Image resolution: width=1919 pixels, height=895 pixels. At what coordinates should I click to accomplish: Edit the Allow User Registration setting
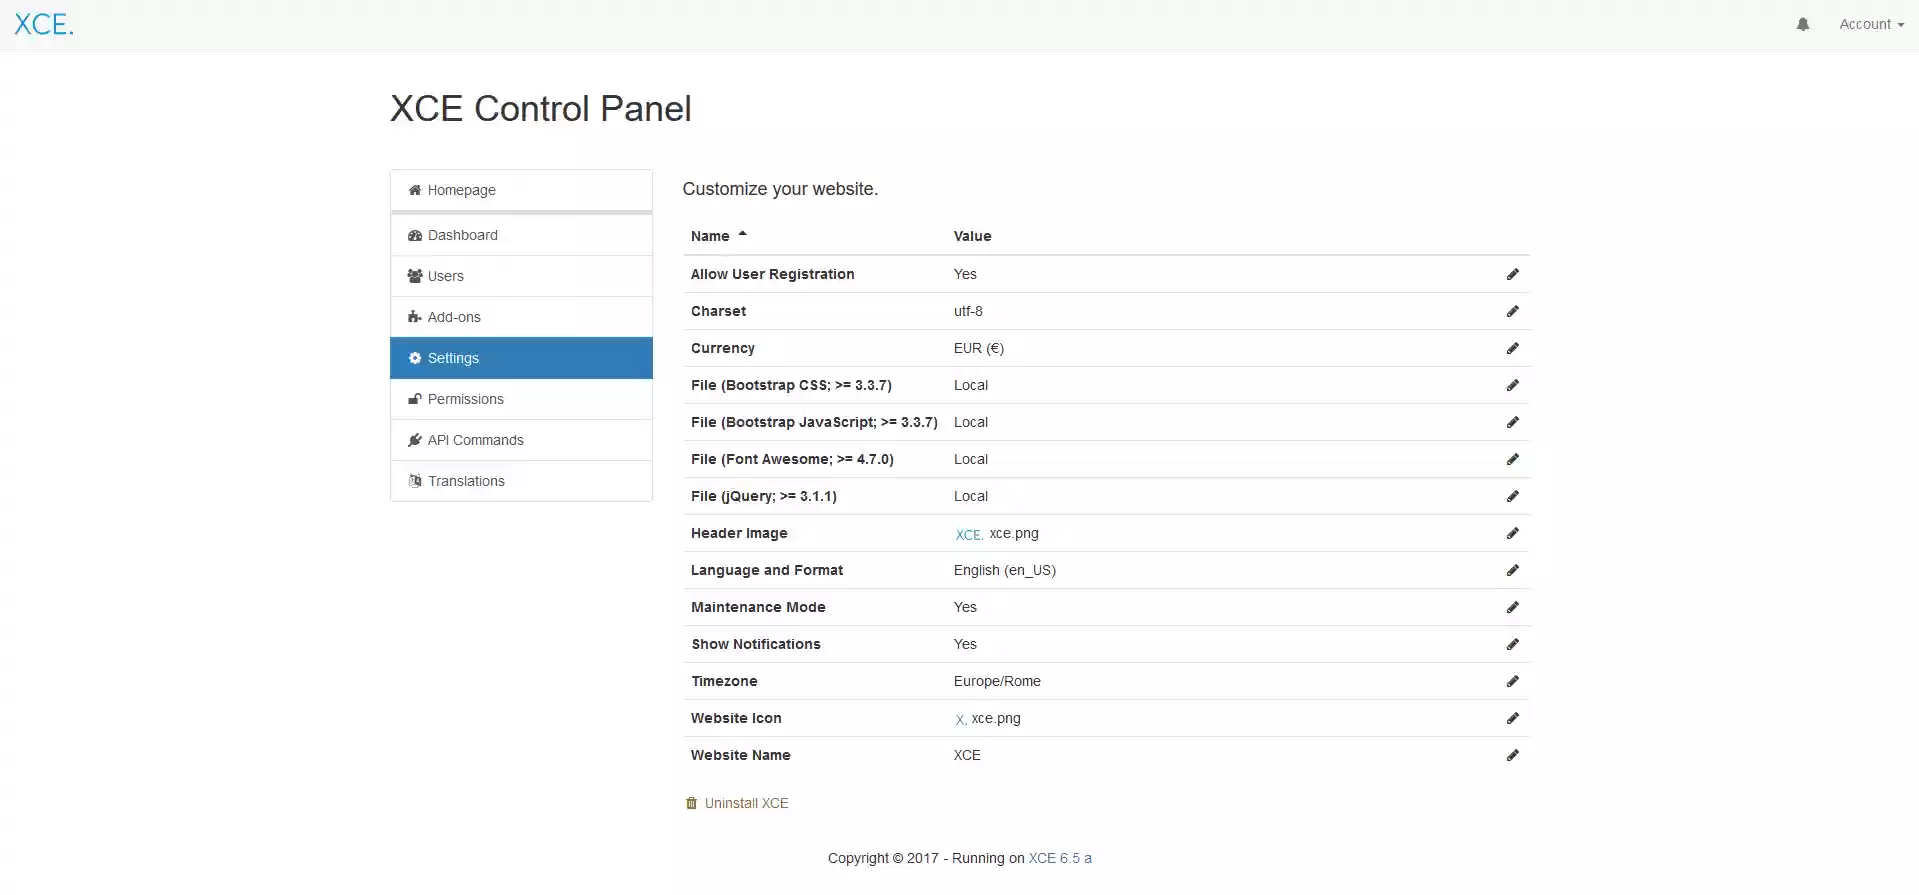[x=1512, y=274]
